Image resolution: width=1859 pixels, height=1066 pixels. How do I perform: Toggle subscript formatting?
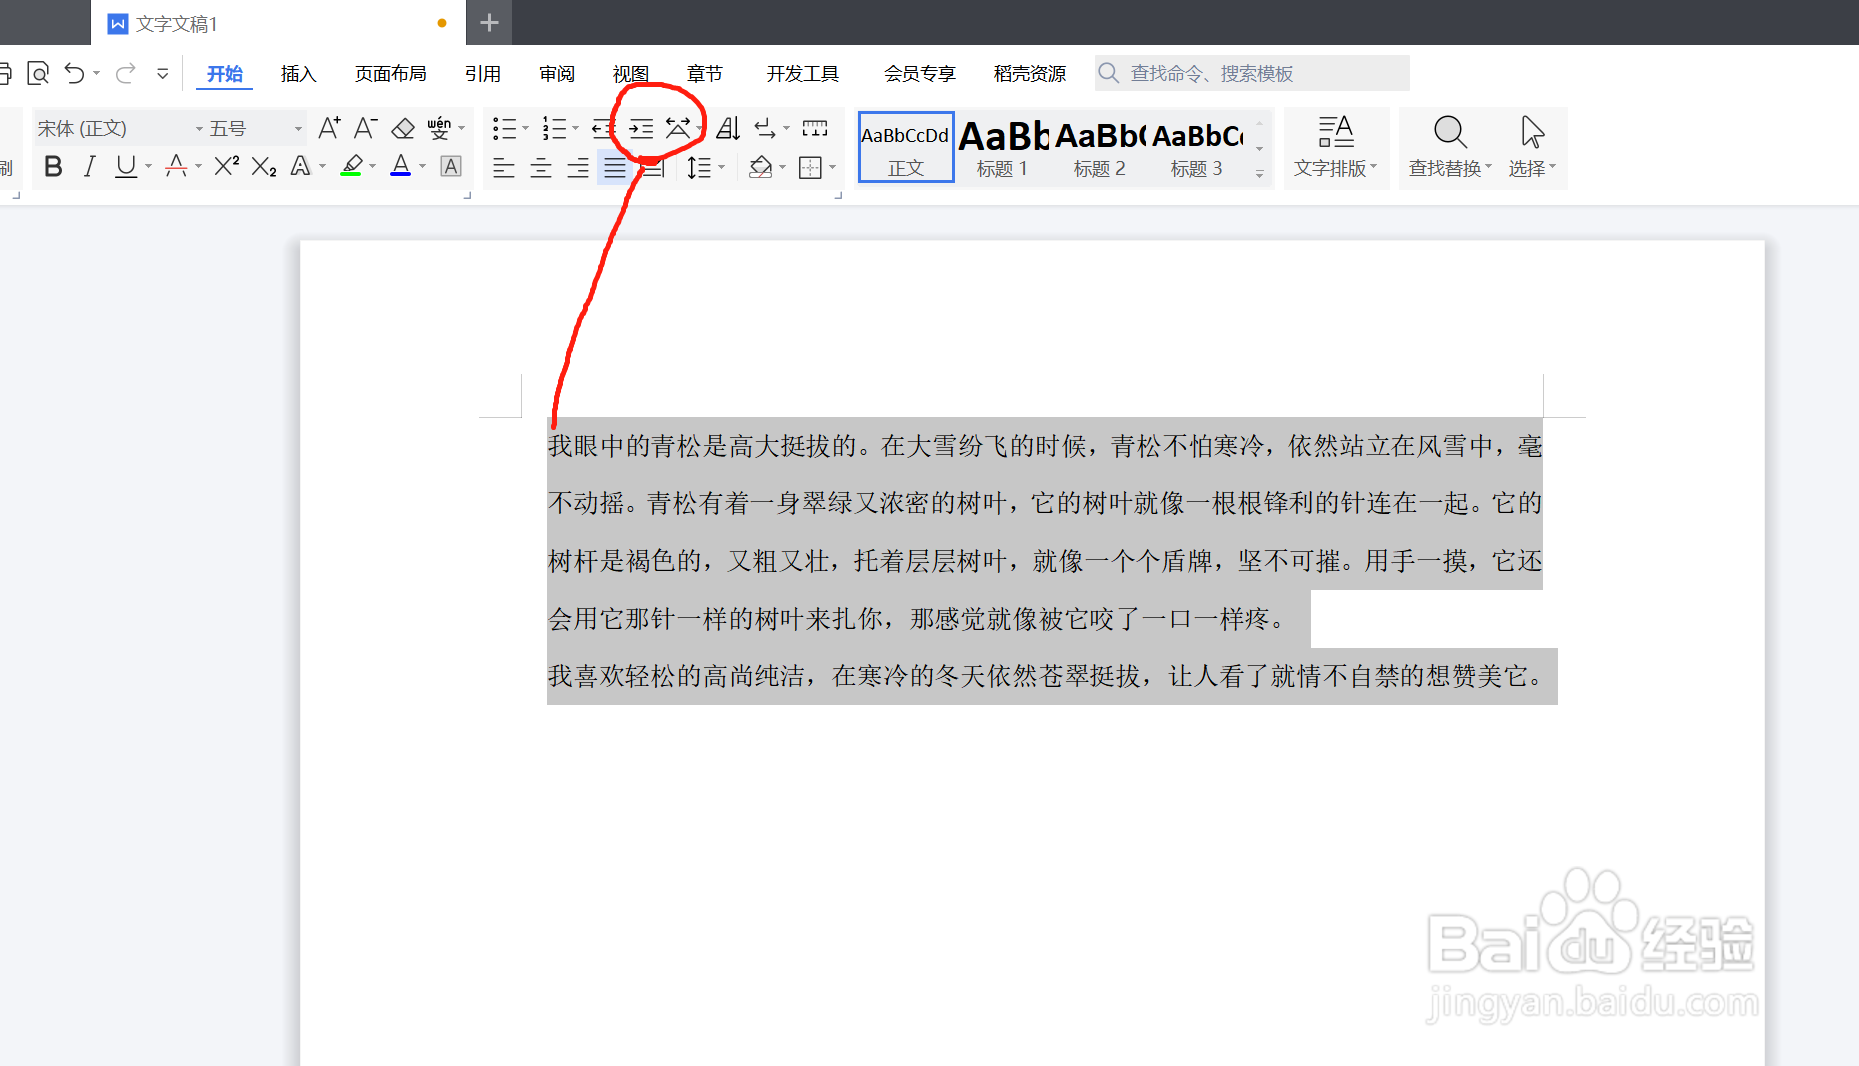(264, 167)
